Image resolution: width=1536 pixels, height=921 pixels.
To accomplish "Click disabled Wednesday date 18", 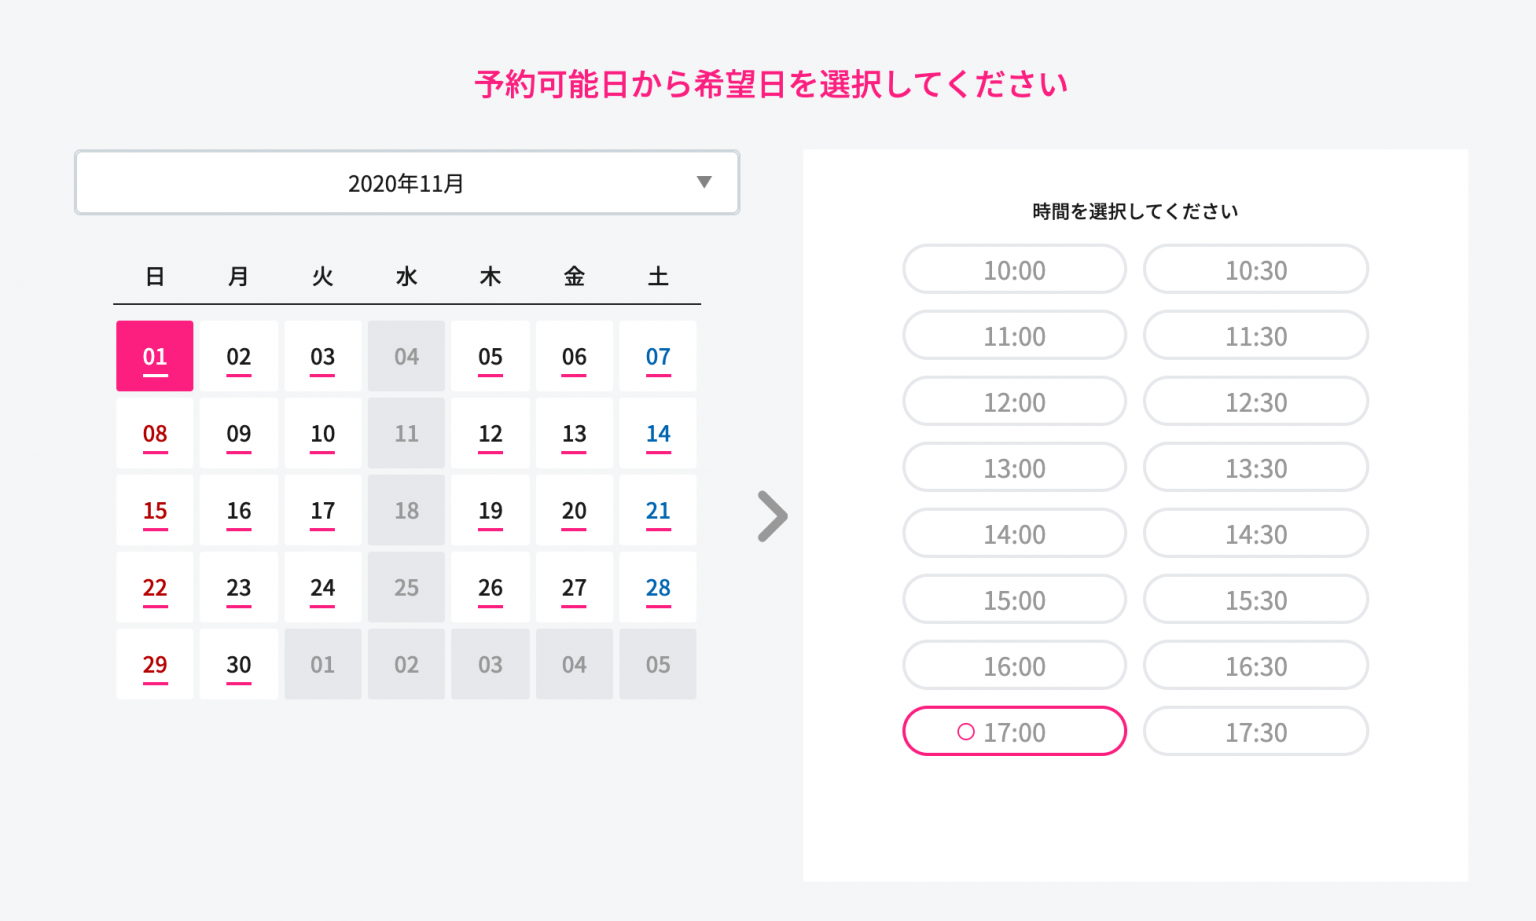I will tap(406, 511).
